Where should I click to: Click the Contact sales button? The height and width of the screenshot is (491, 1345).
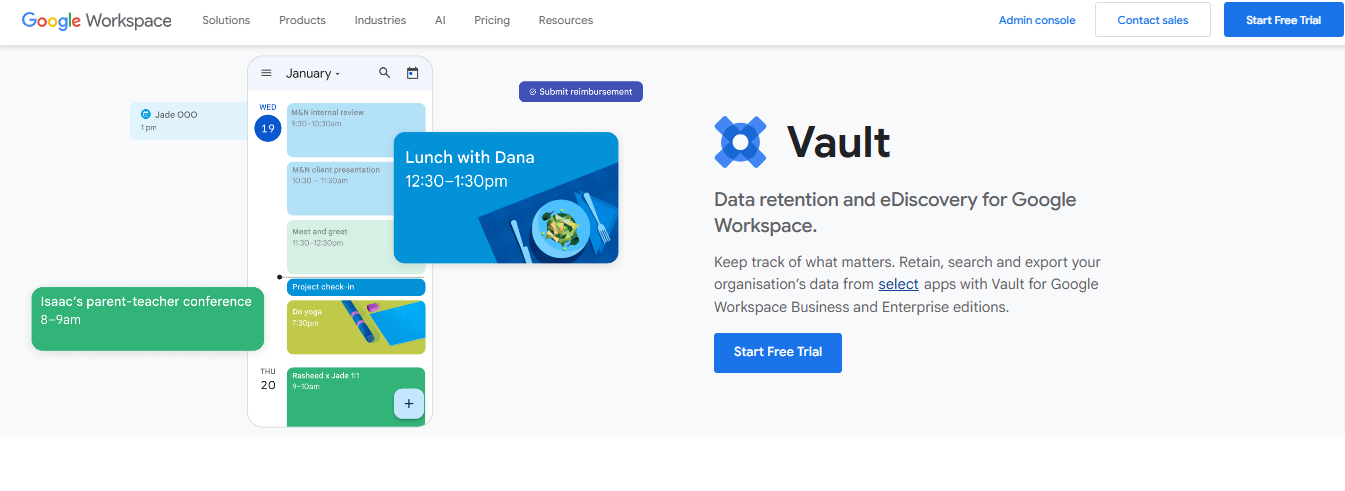1152,20
